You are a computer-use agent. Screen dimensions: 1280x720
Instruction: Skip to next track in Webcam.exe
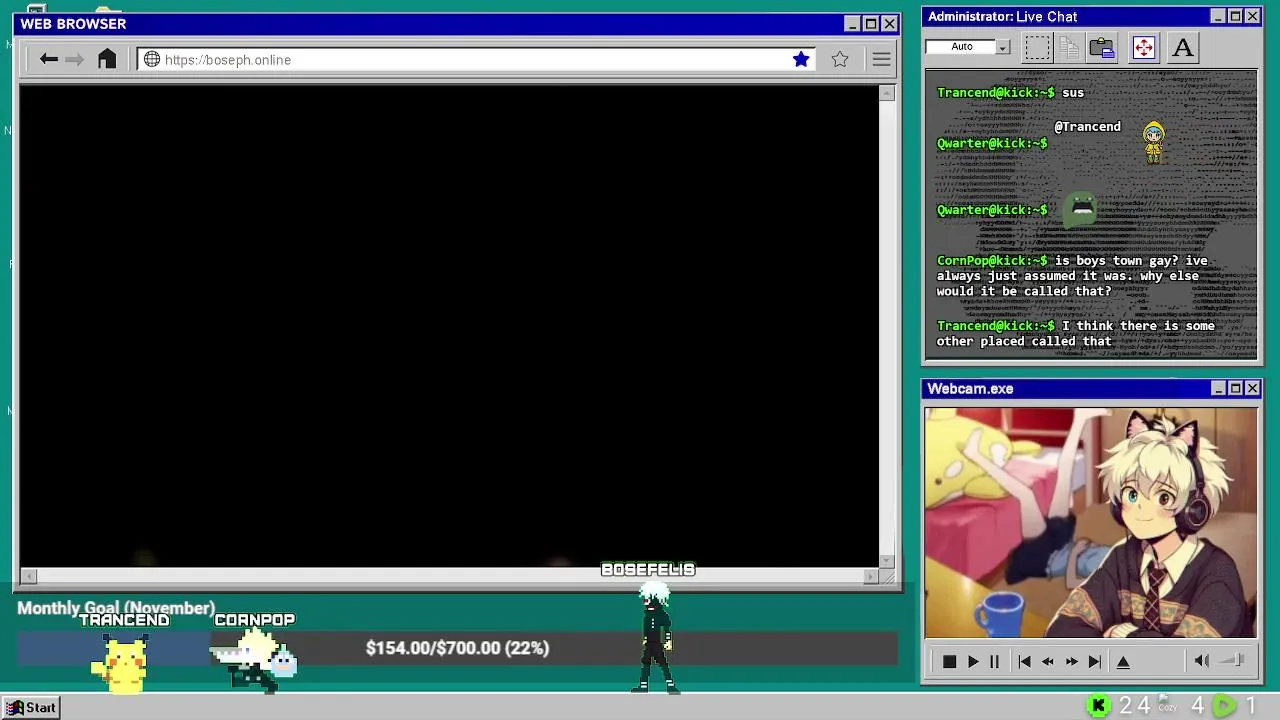(1094, 661)
